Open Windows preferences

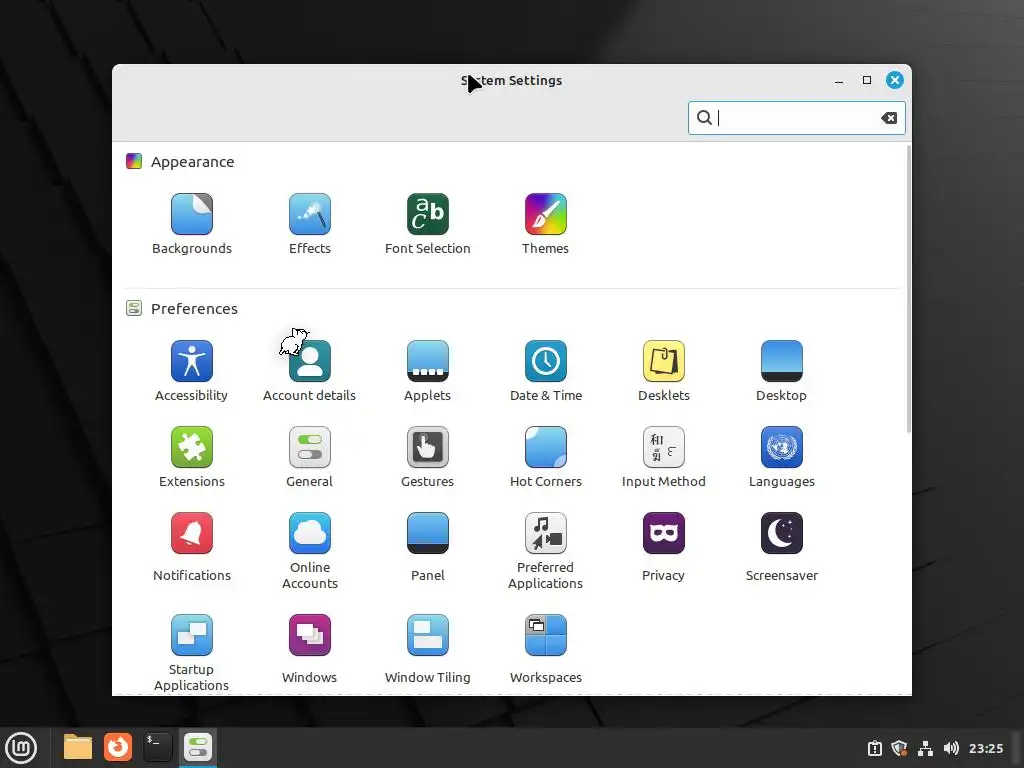[x=310, y=648]
